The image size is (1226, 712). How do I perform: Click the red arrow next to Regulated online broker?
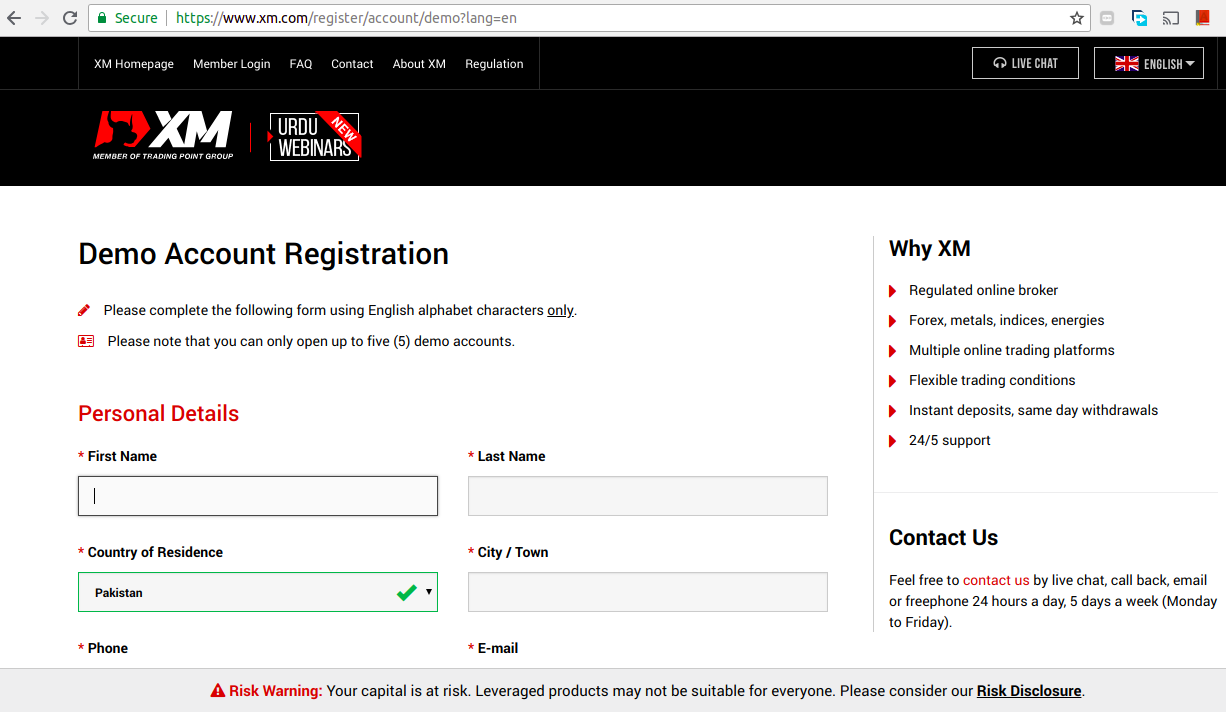pos(892,291)
